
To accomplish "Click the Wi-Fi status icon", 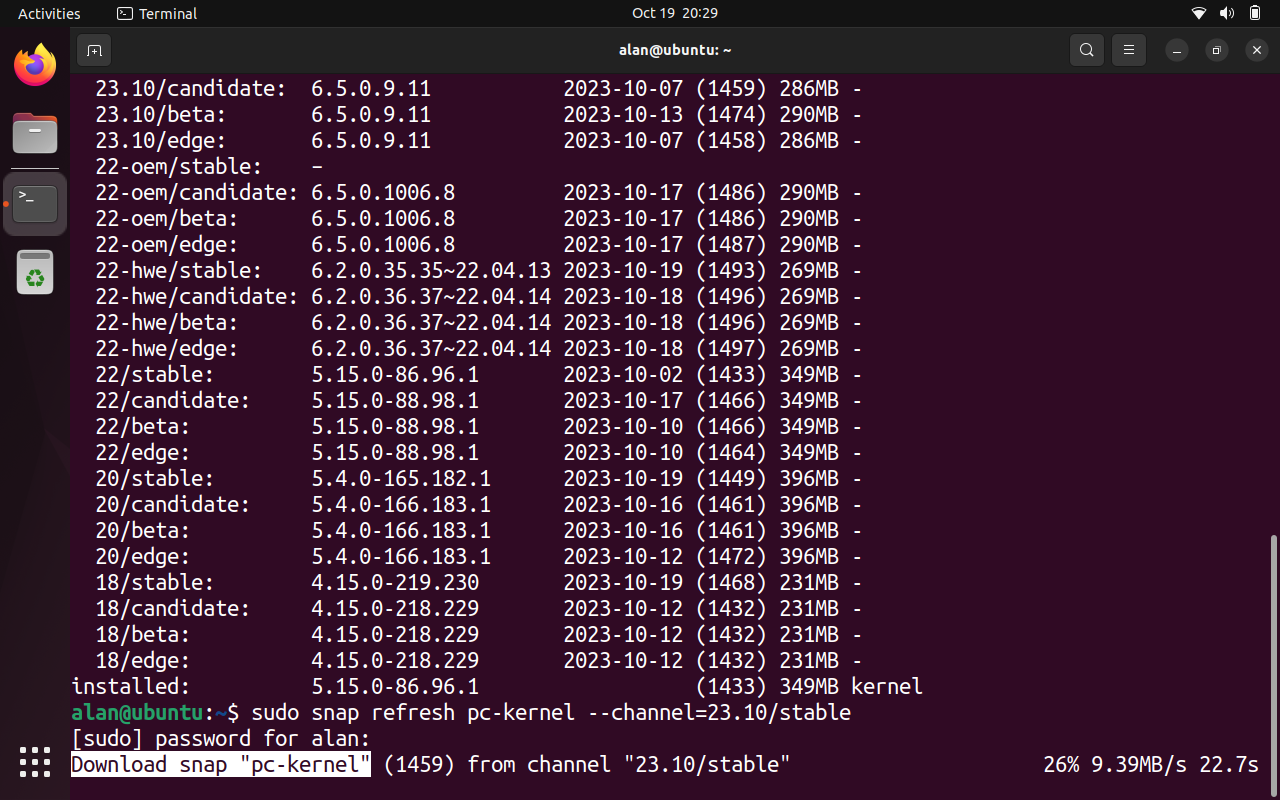I will [1199, 14].
